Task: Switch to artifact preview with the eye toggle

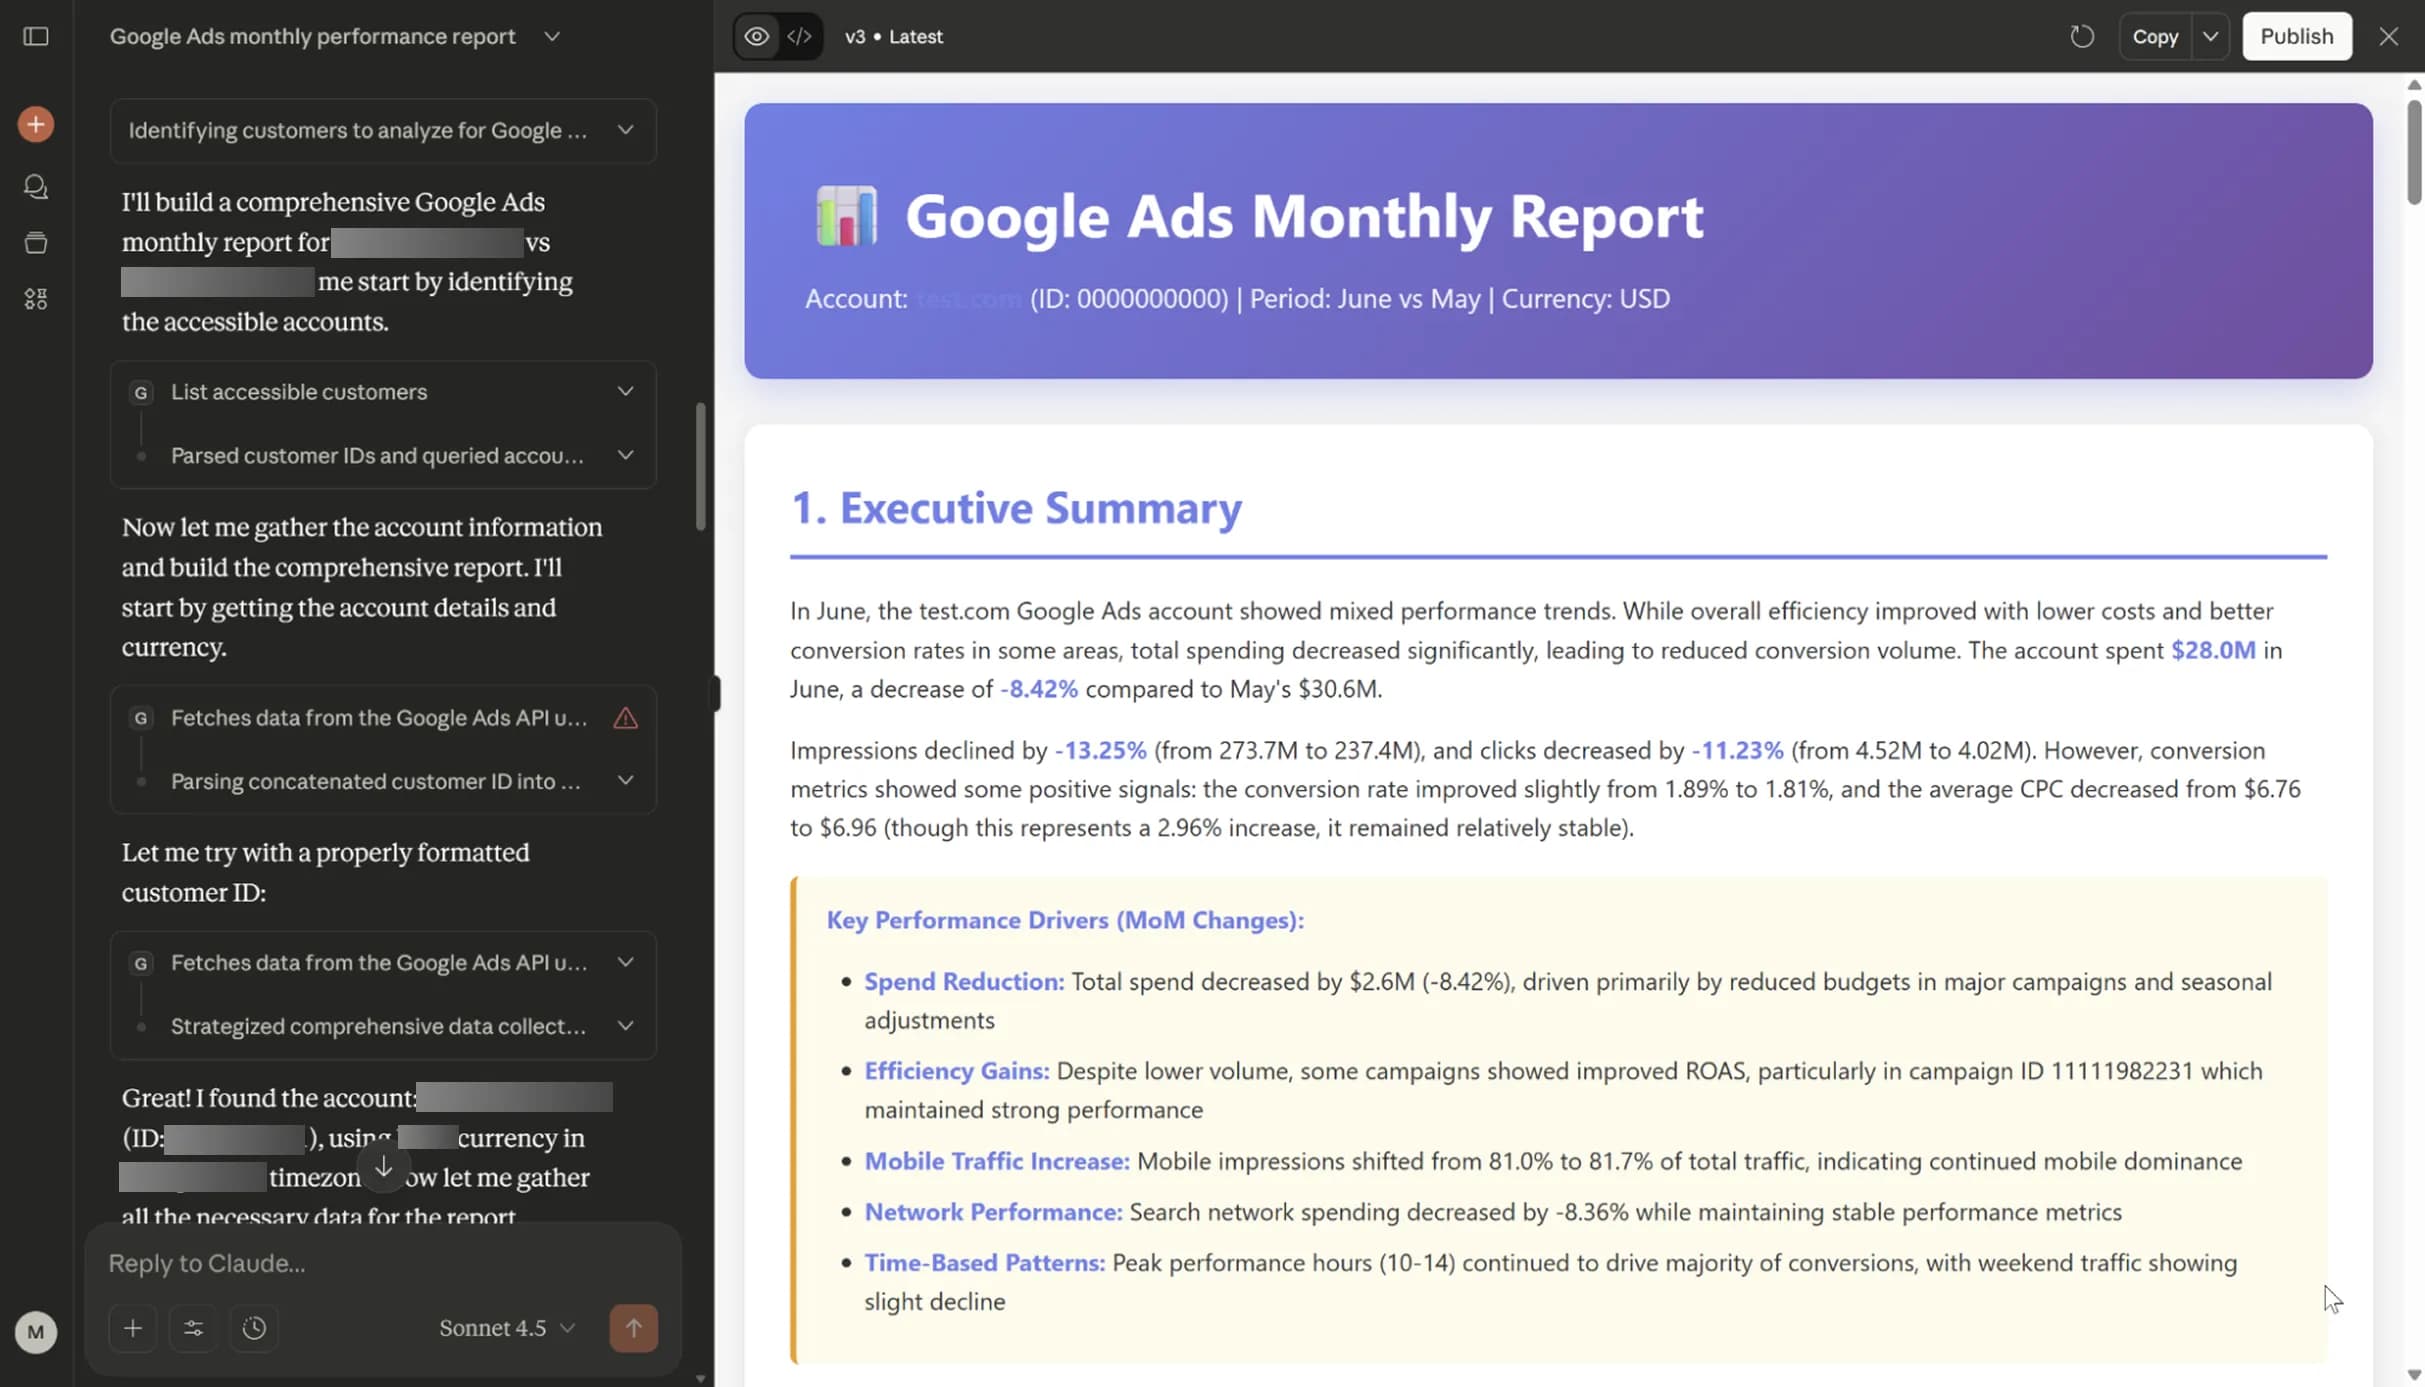Action: tap(755, 36)
